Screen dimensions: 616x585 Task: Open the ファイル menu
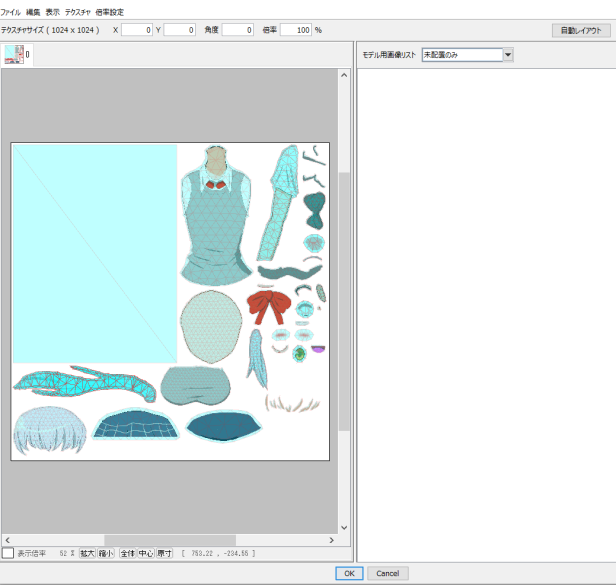[x=10, y=12]
